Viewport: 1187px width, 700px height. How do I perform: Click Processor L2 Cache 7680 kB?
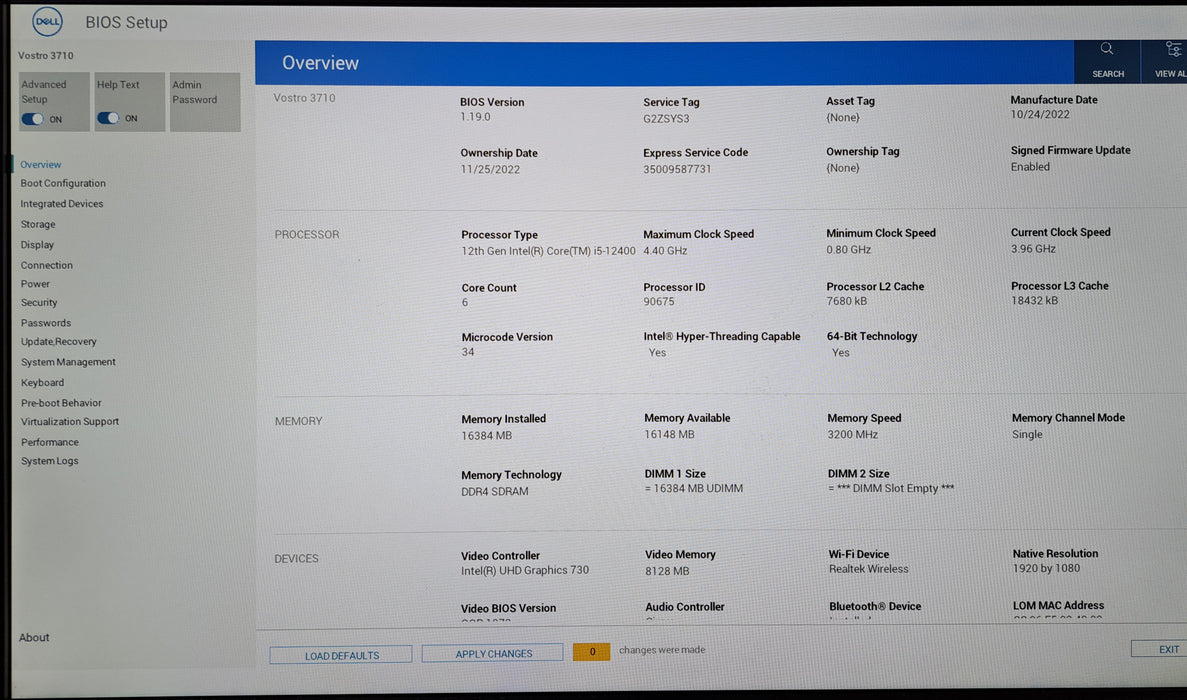[847, 301]
